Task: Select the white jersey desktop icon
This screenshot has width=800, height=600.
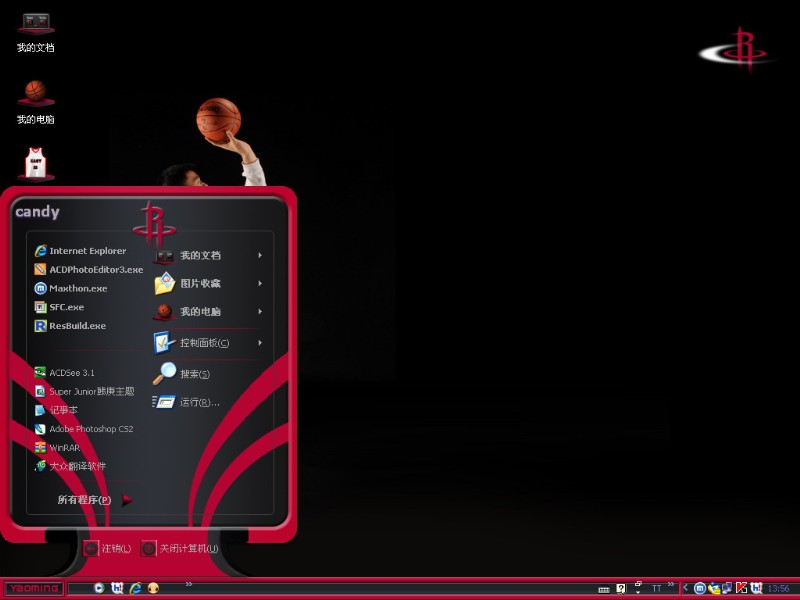Action: pyautogui.click(x=36, y=164)
